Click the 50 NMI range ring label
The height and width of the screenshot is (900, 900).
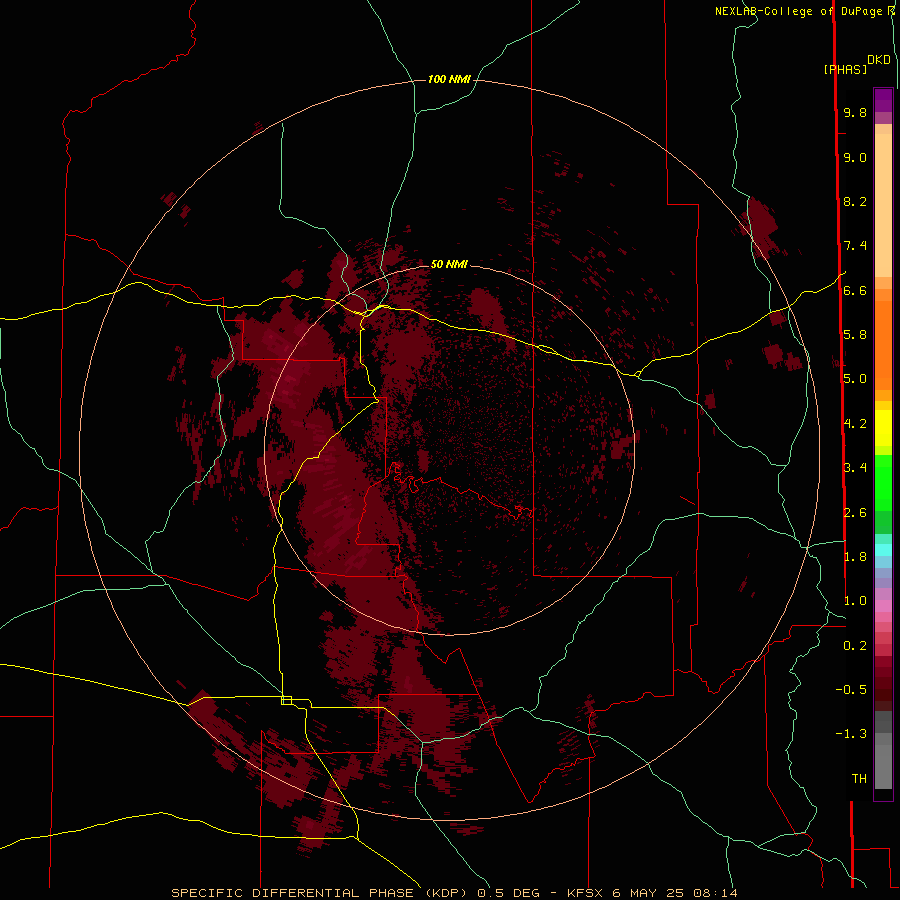[x=449, y=264]
